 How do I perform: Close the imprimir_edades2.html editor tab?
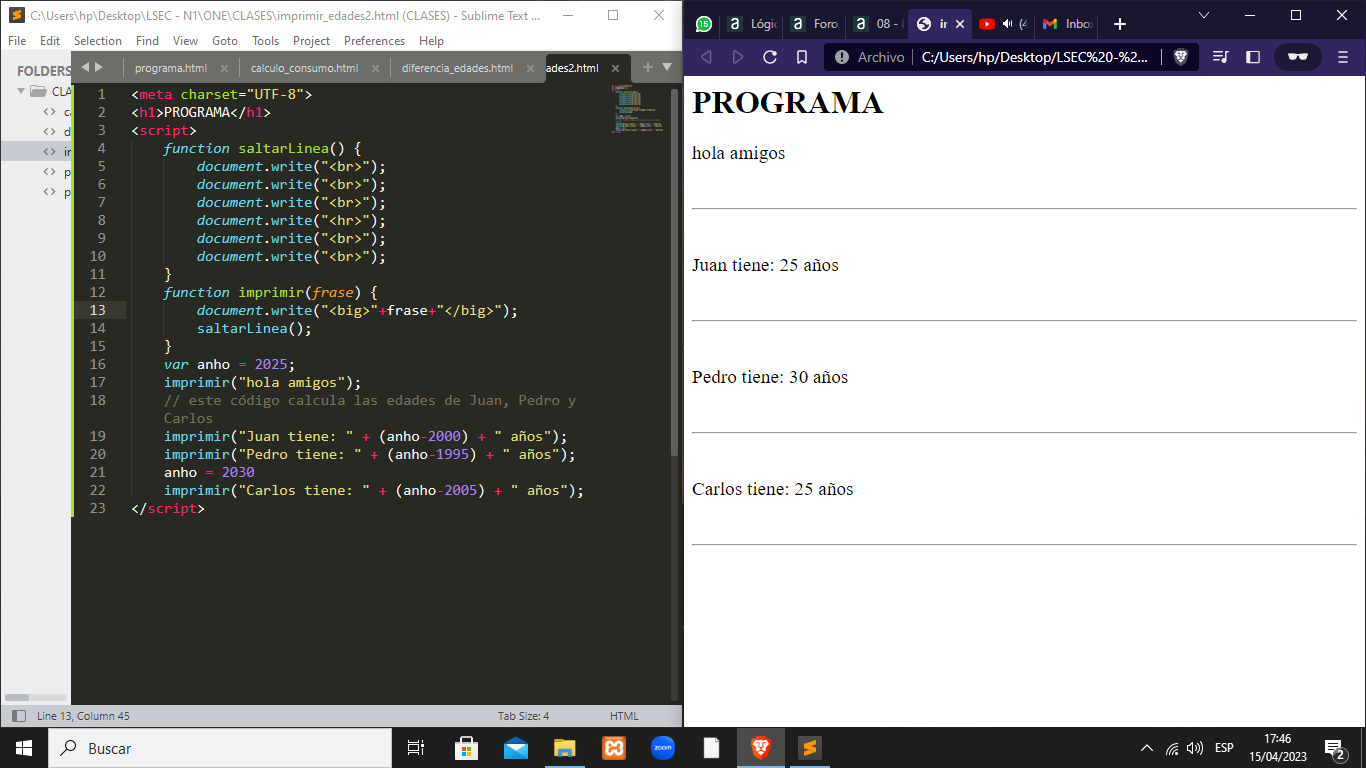point(615,68)
